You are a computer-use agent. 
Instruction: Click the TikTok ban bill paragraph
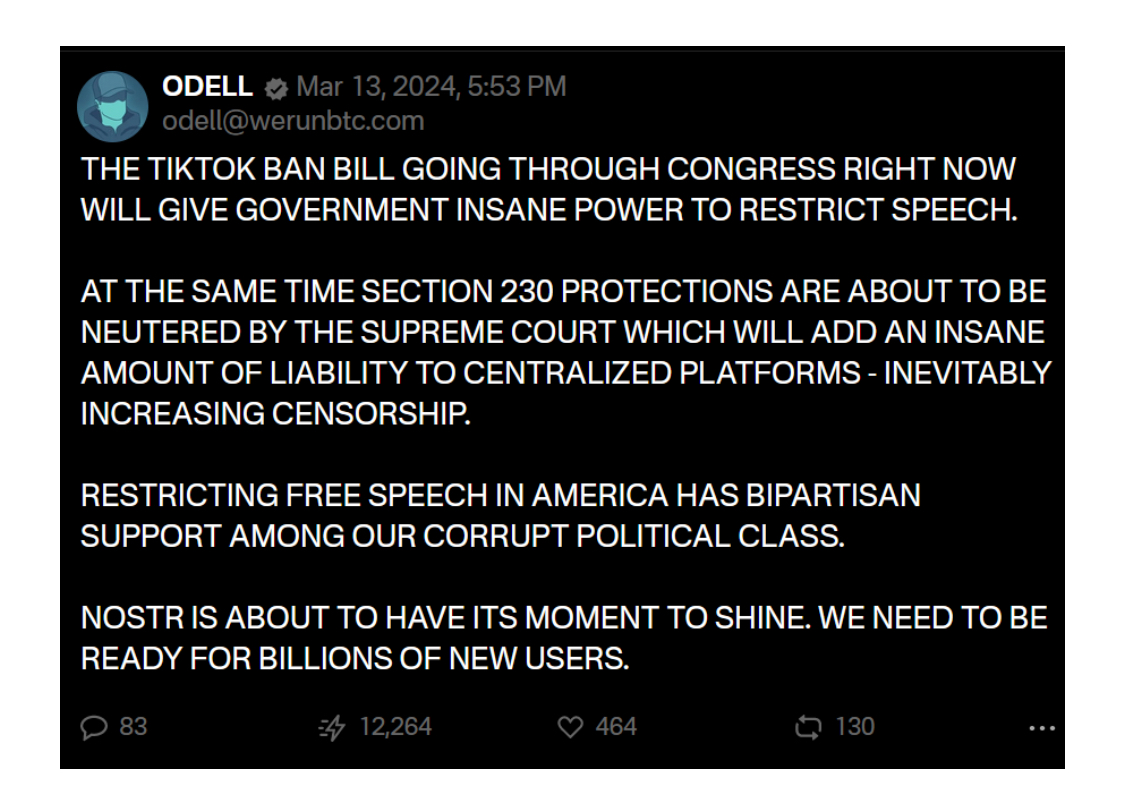coord(548,189)
